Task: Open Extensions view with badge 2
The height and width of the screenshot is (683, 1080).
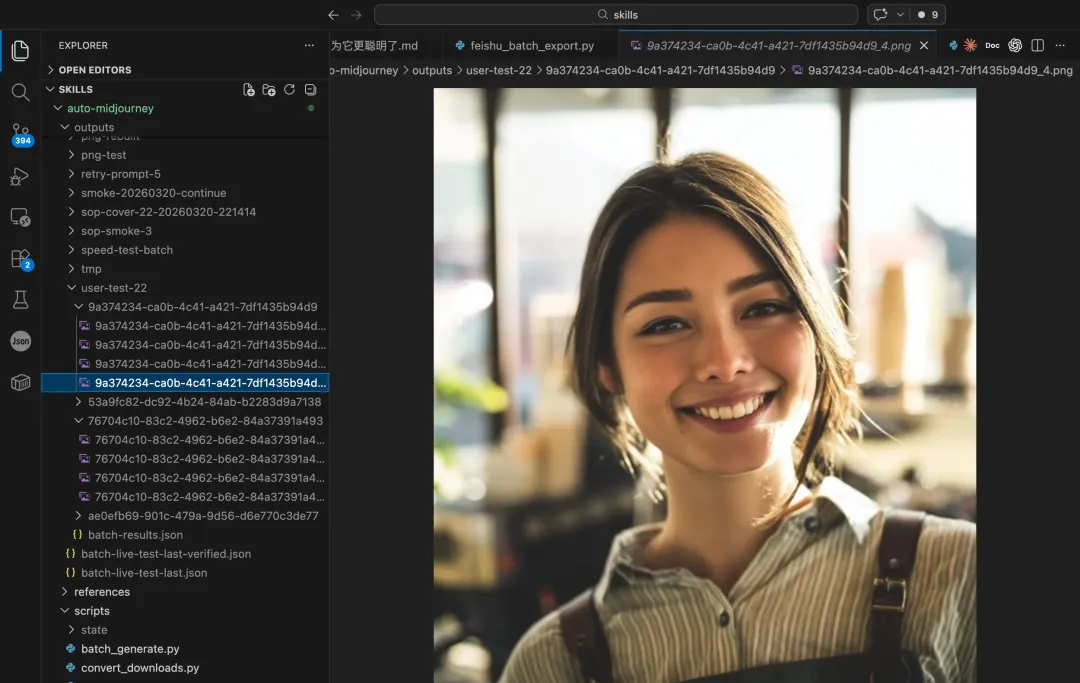Action: (x=21, y=259)
